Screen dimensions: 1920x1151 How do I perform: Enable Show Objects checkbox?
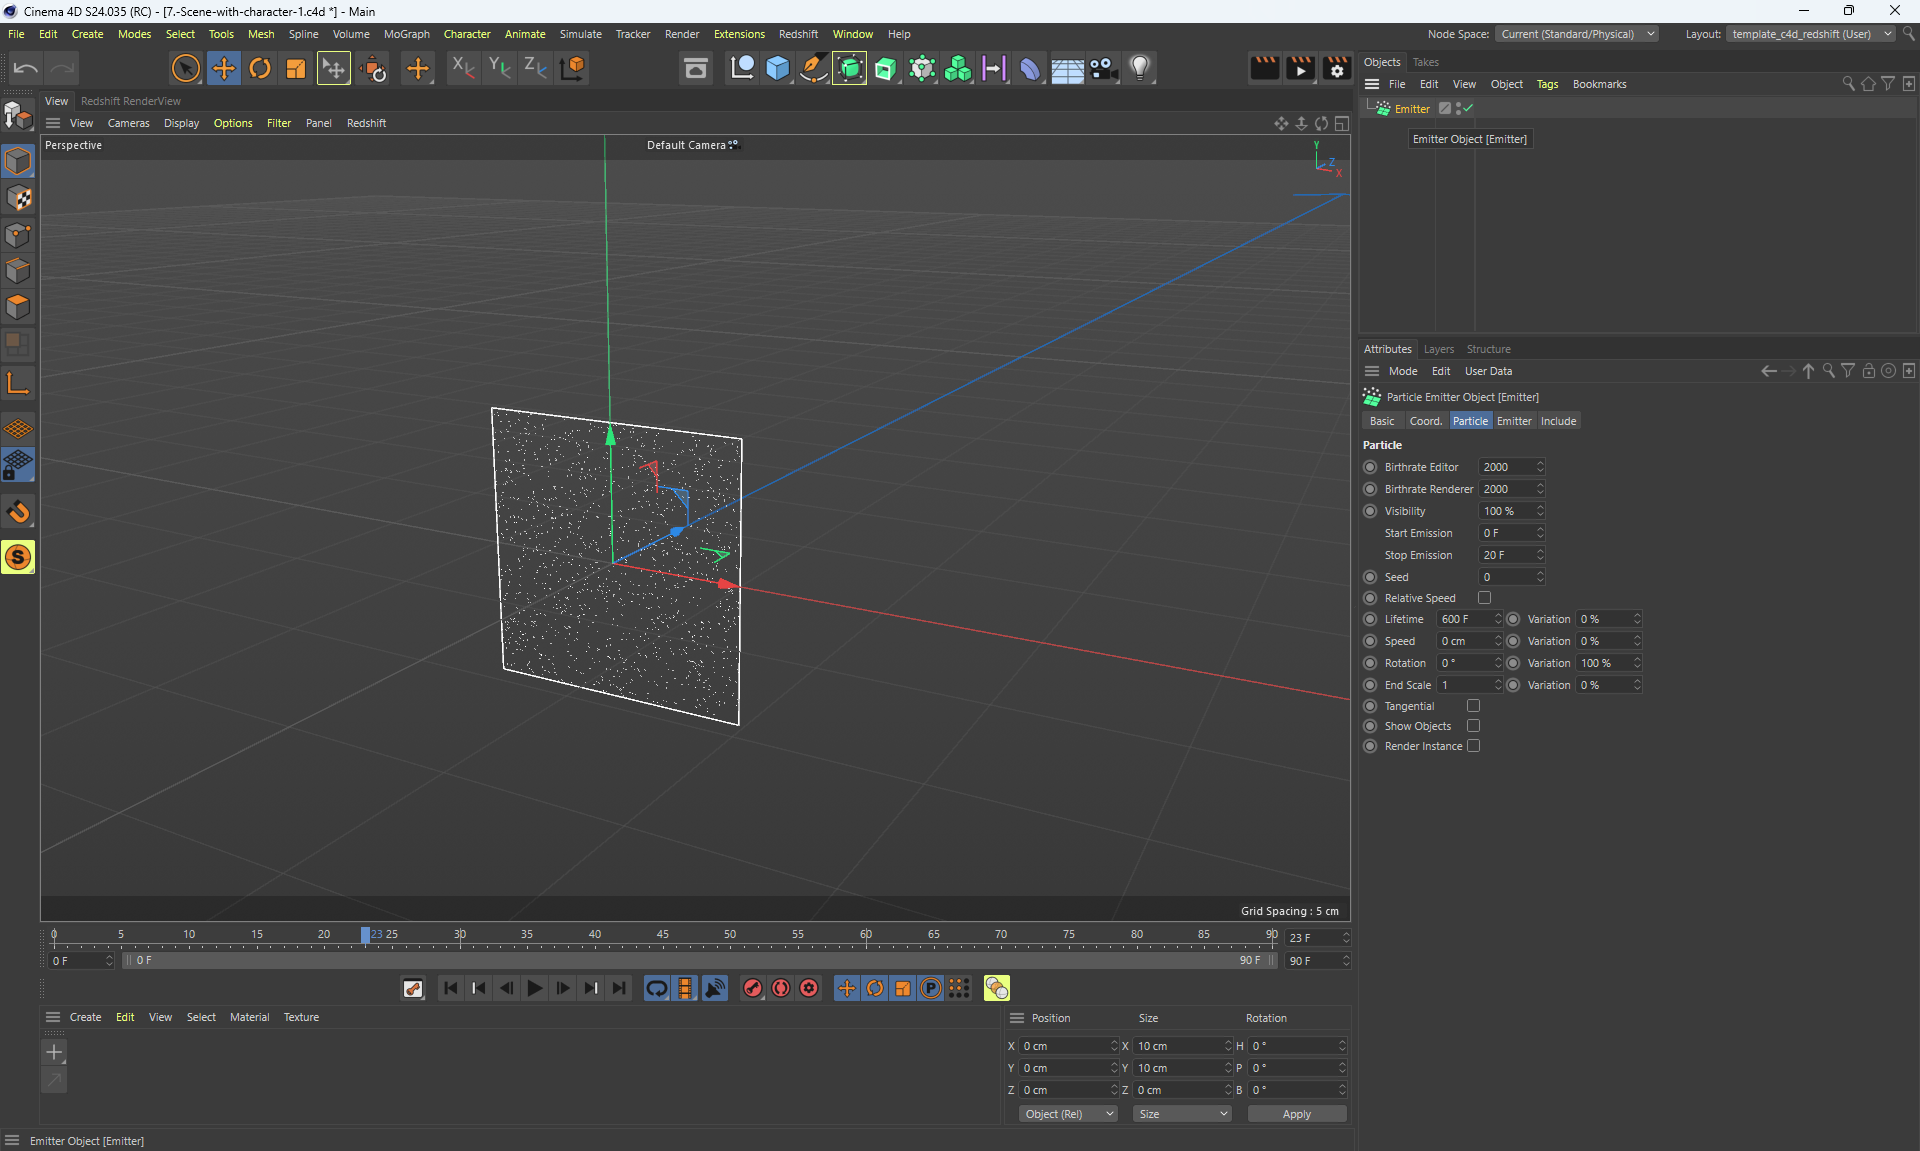(1473, 726)
